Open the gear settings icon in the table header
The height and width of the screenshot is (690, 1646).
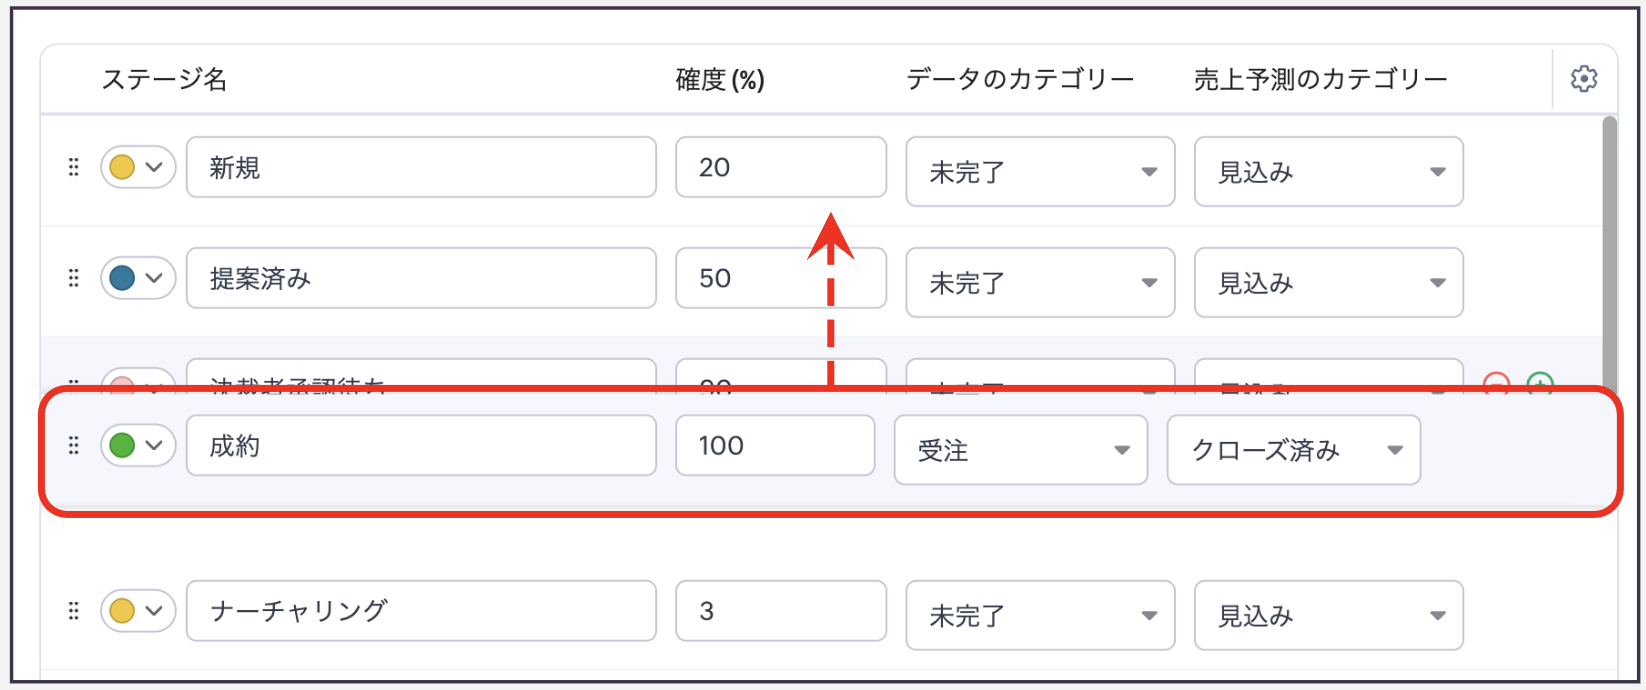pos(1583,78)
